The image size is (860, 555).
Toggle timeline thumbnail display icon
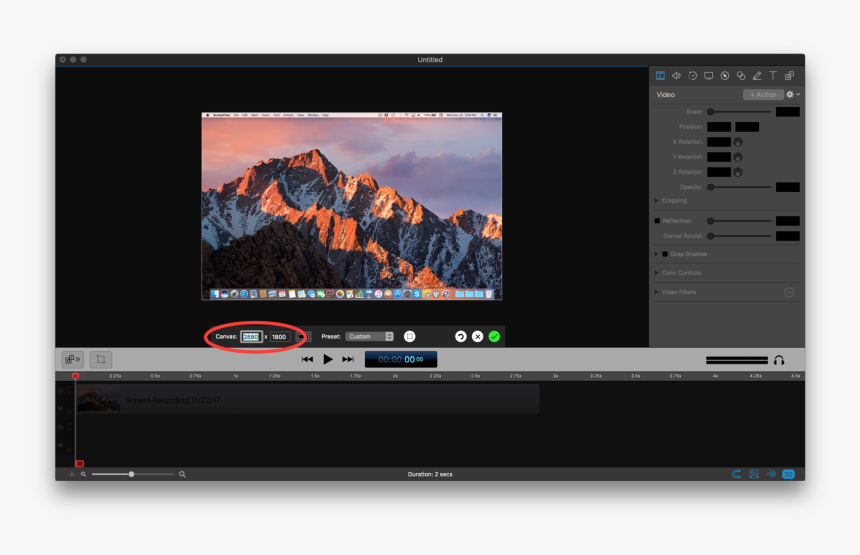754,474
